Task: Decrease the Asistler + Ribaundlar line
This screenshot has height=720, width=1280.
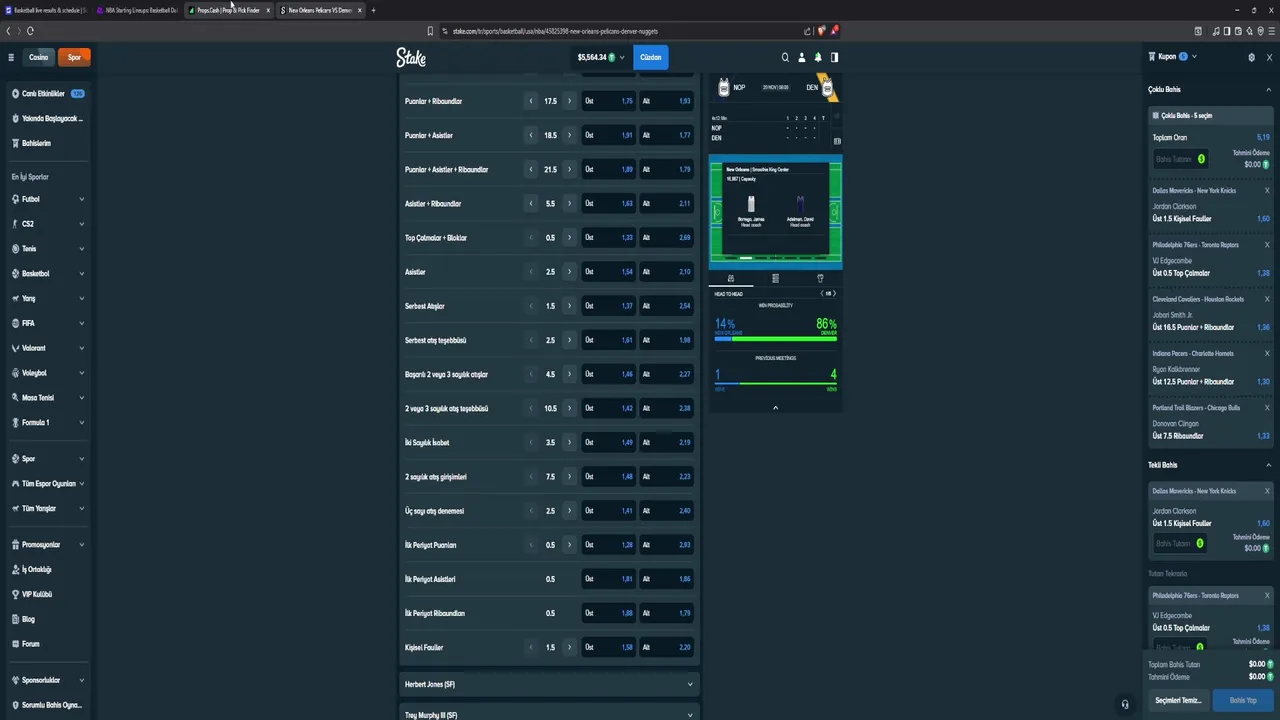Action: [x=531, y=204]
